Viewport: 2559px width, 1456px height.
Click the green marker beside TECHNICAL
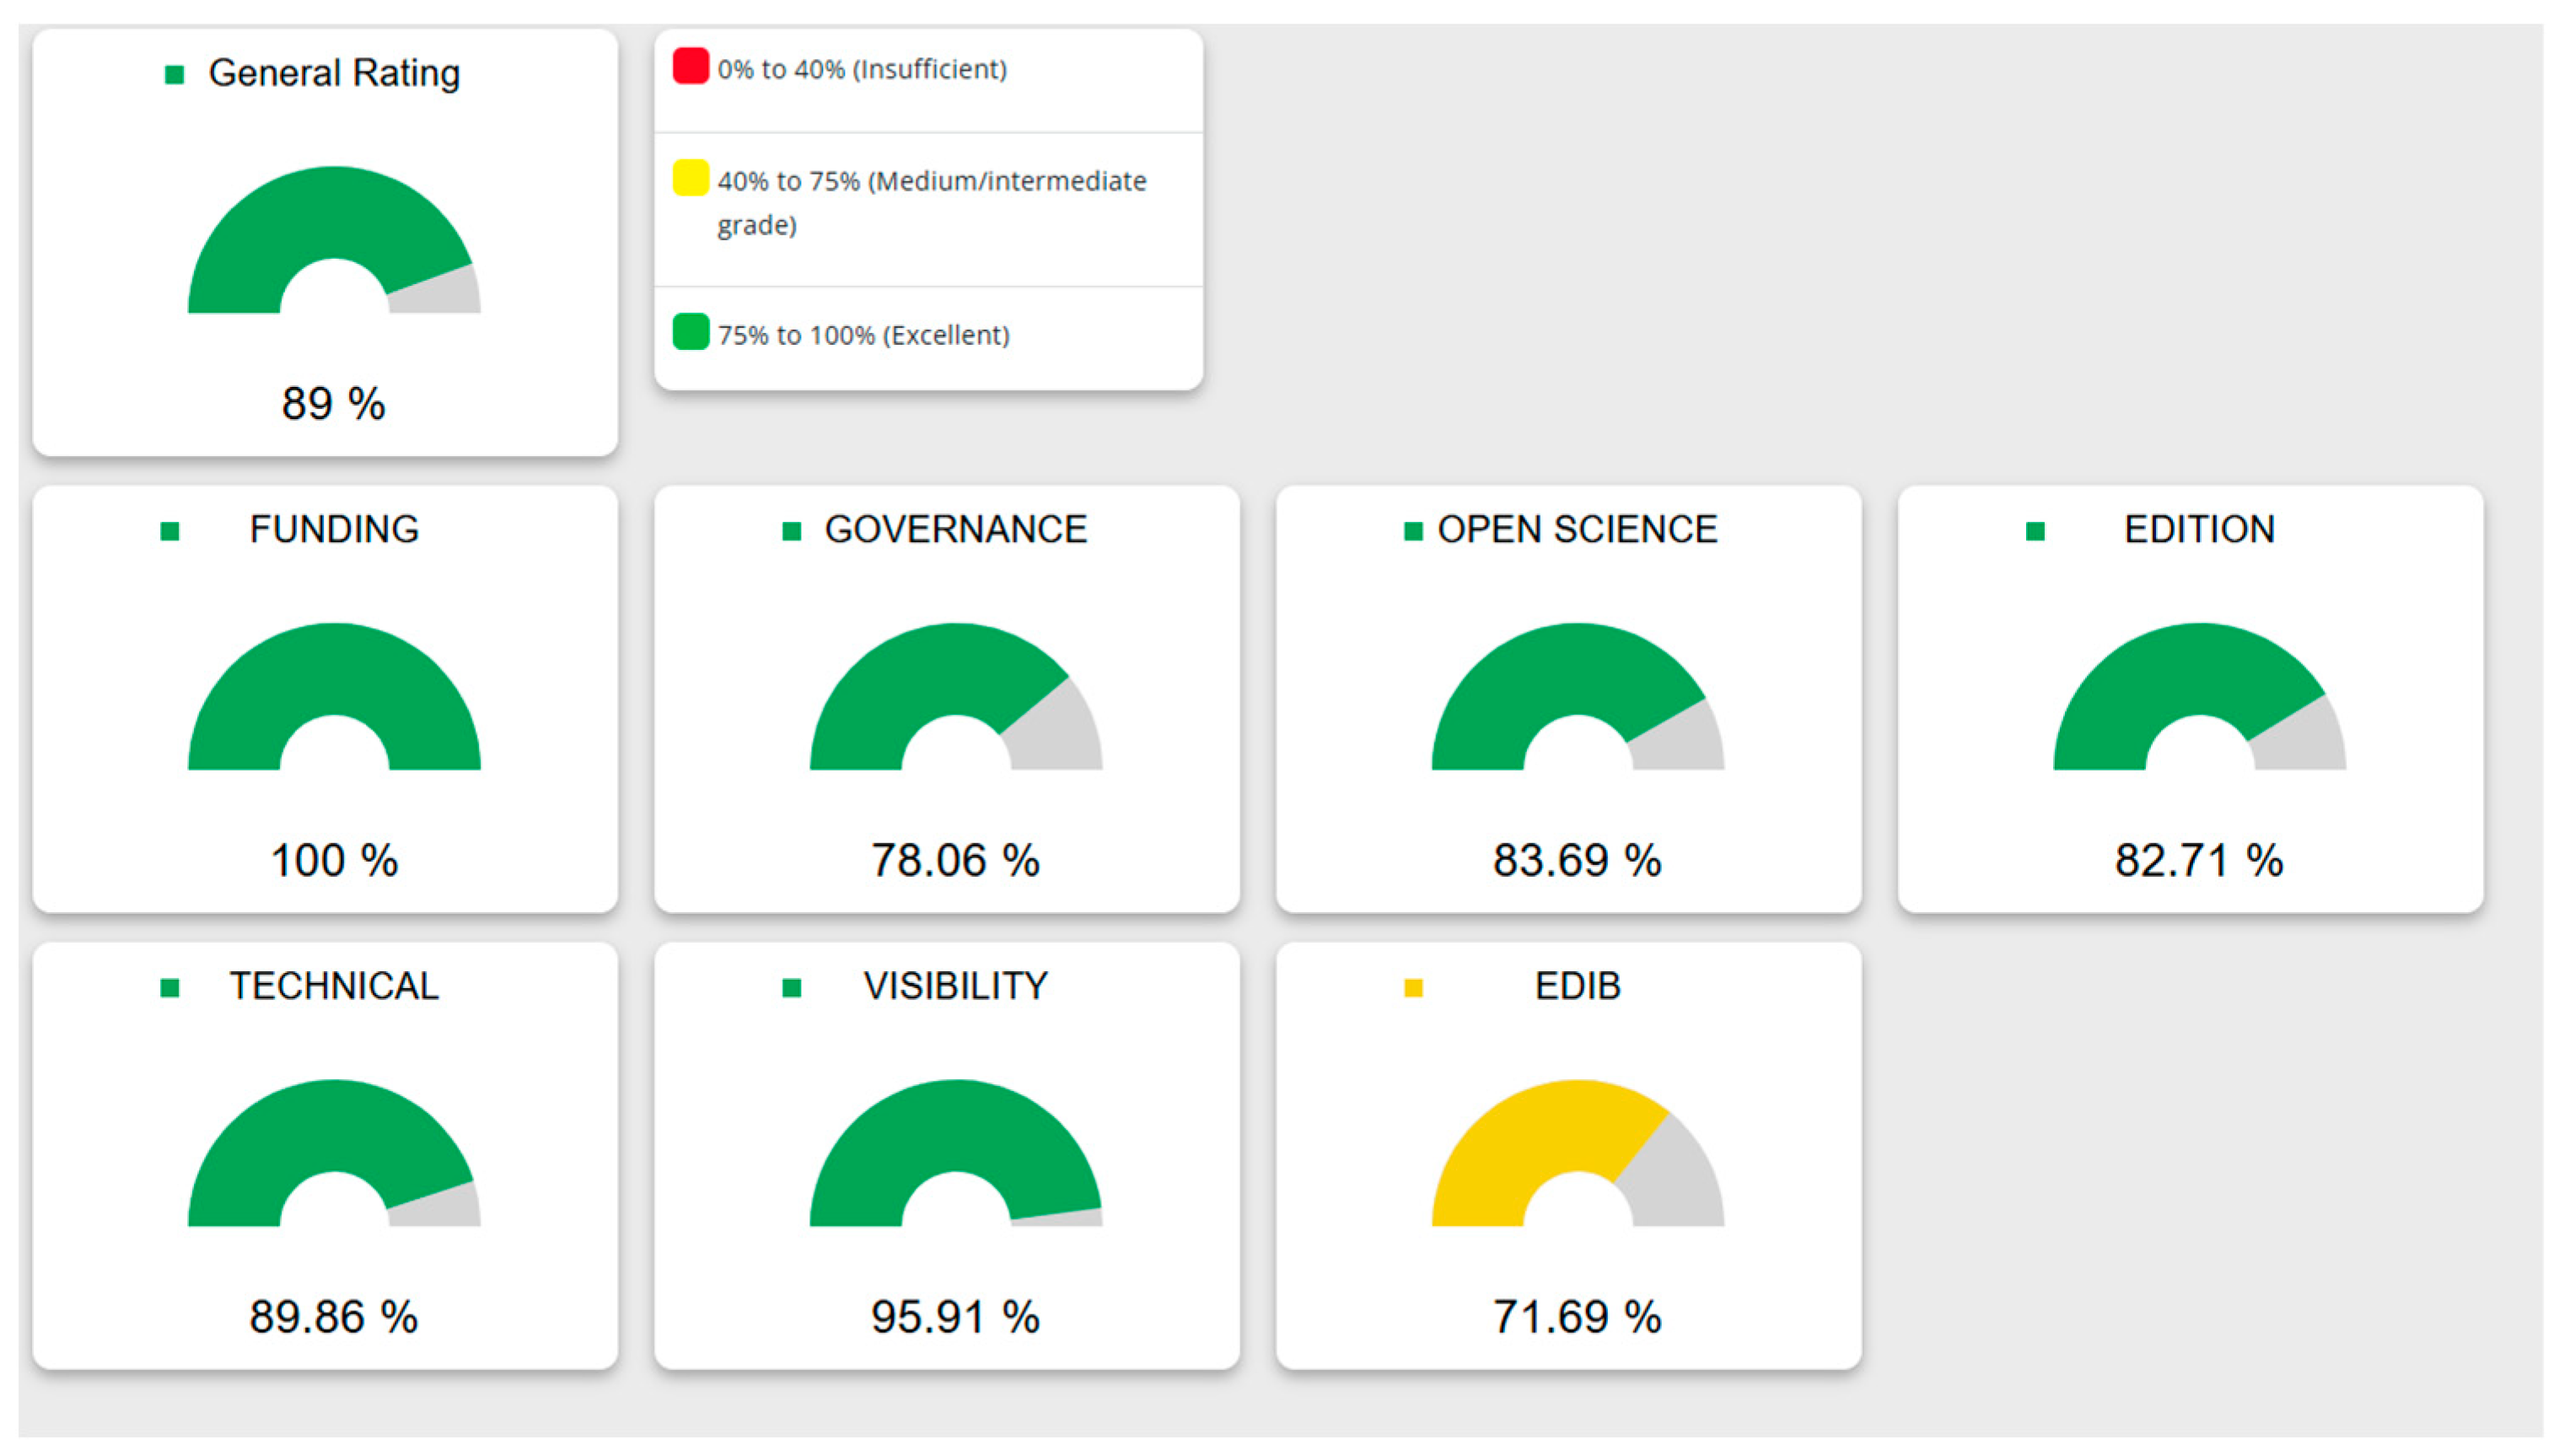170,988
